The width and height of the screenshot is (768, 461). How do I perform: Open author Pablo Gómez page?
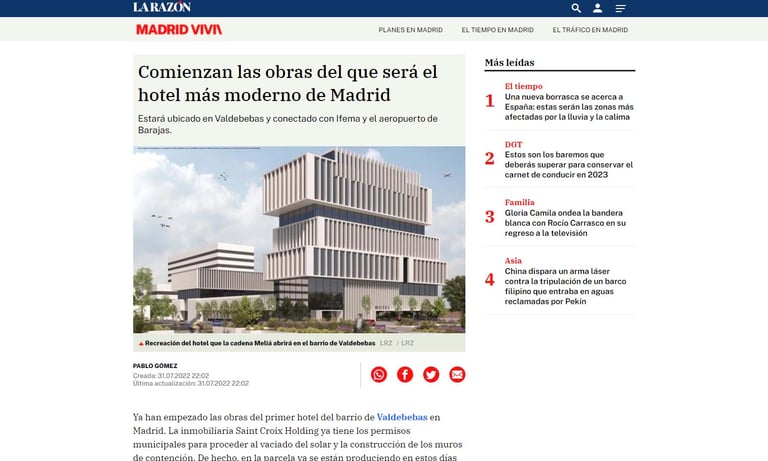pos(155,366)
